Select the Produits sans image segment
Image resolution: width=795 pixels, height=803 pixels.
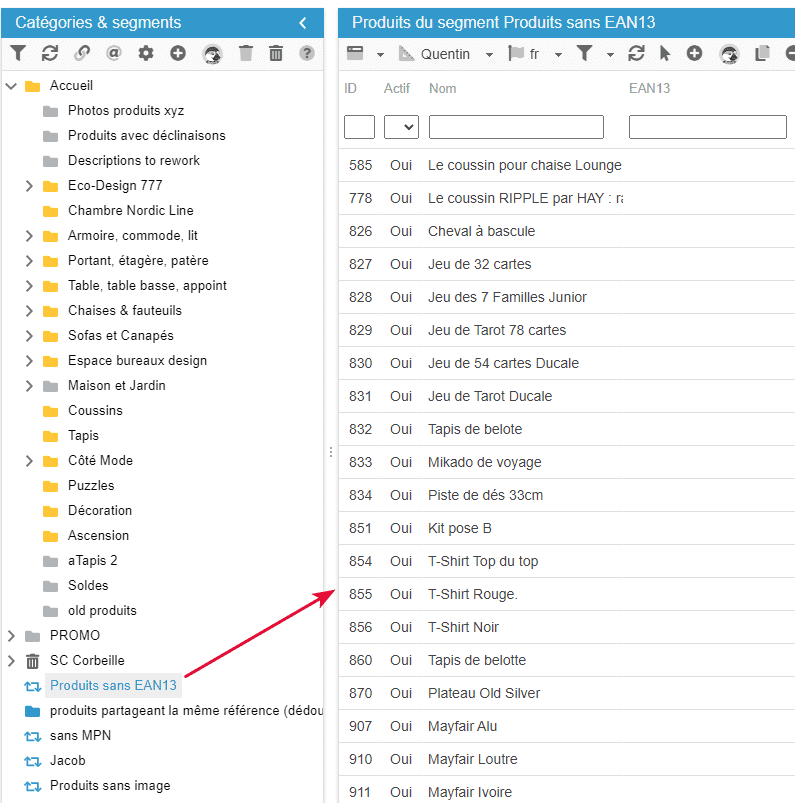[110, 786]
